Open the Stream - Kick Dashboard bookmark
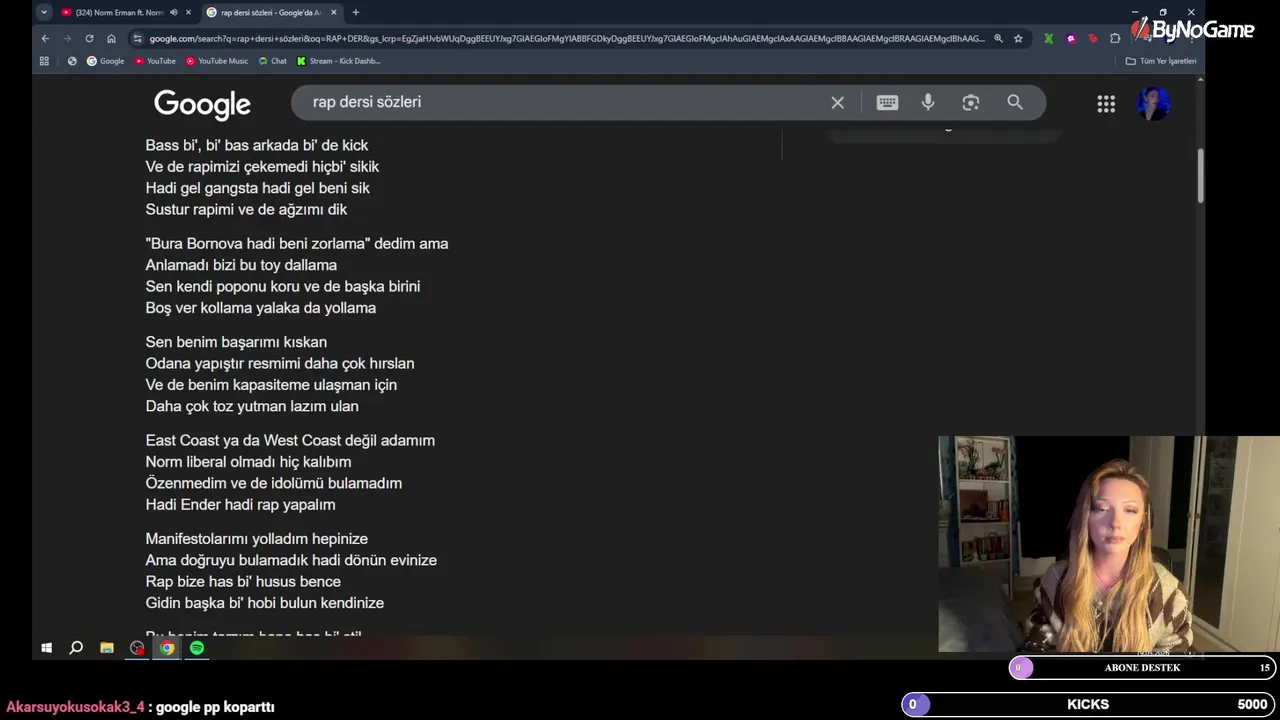1280x720 pixels. tap(338, 61)
